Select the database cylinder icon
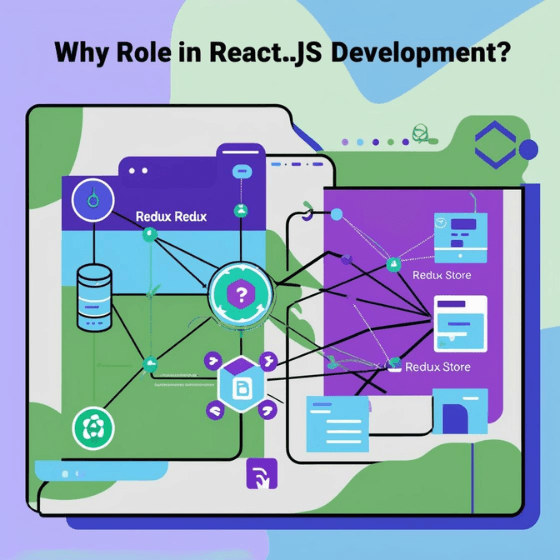Image resolution: width=560 pixels, height=560 pixels. (94, 298)
